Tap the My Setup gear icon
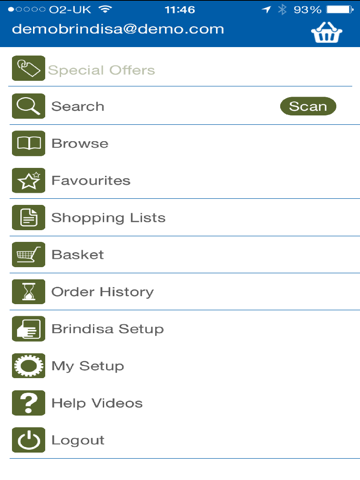 pyautogui.click(x=28, y=366)
